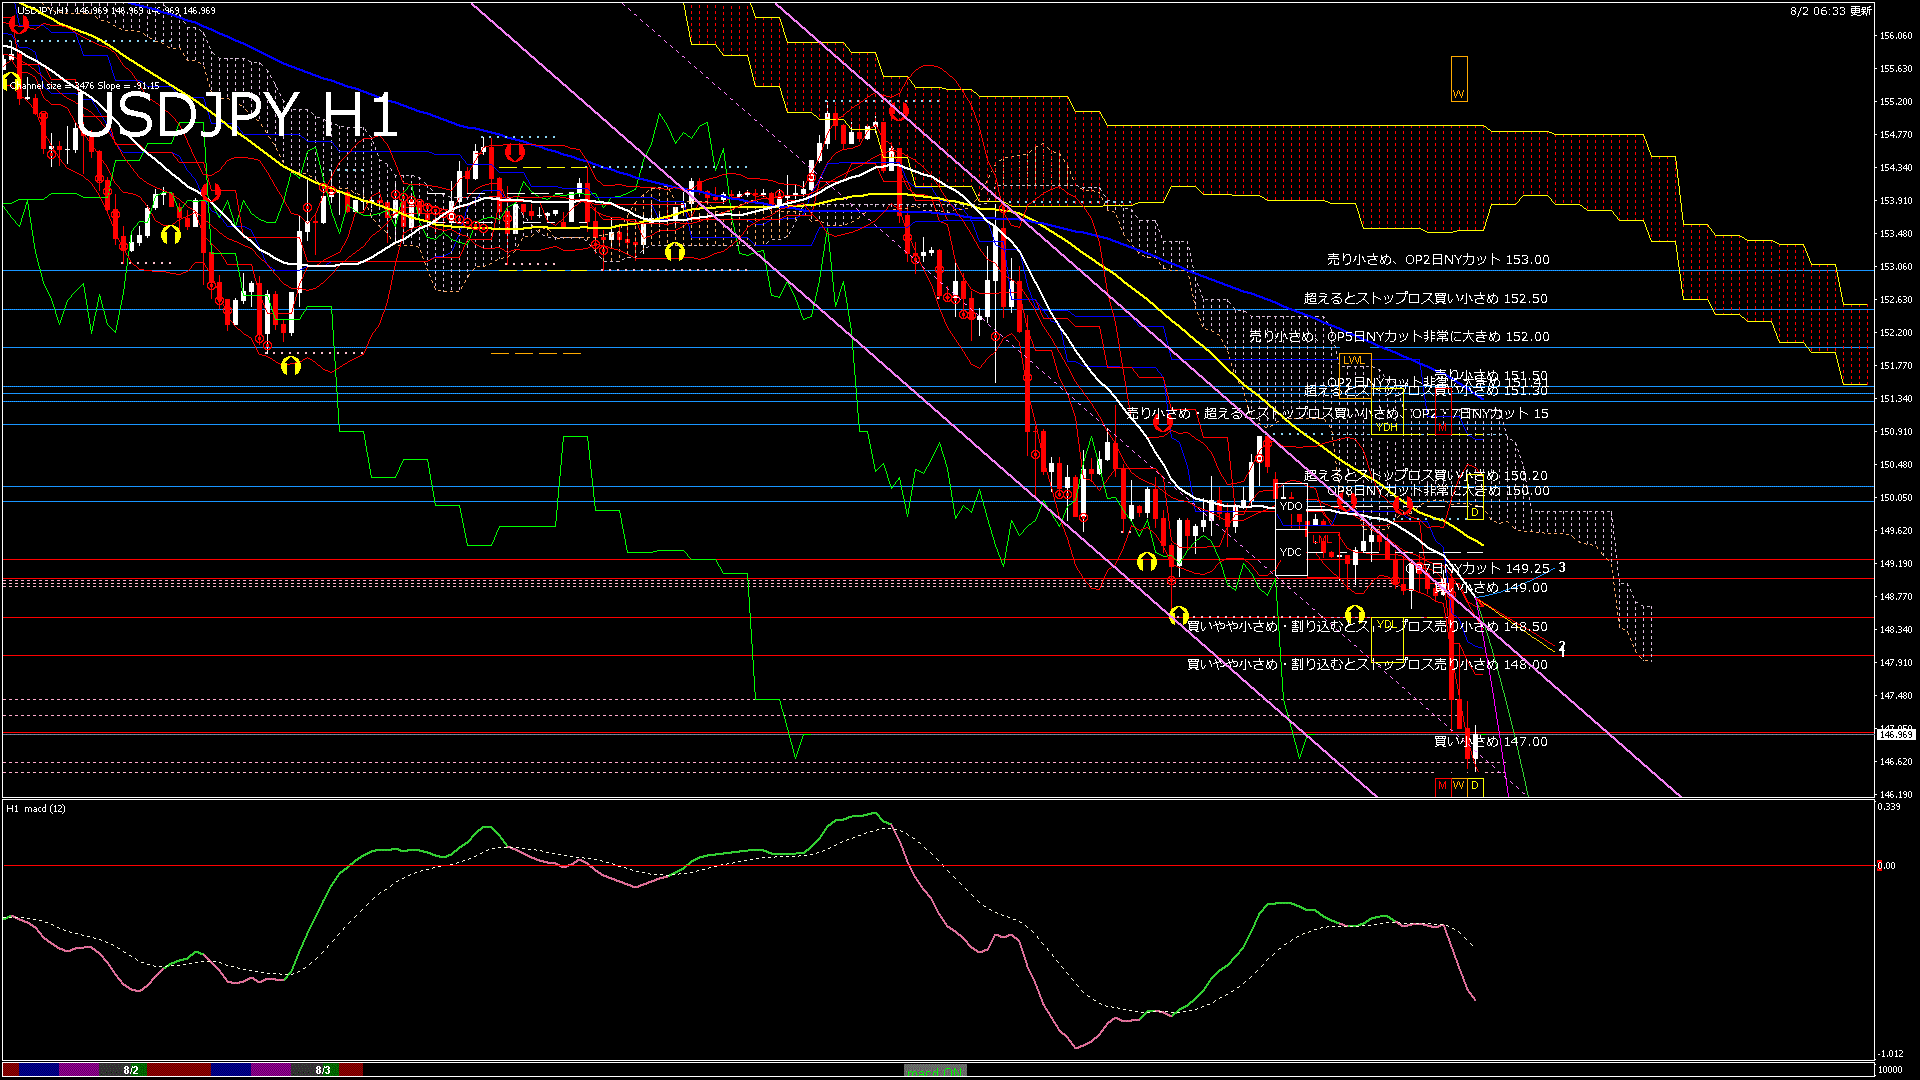This screenshot has width=1920, height=1080.
Task: Click wave number 3 next to 149.25
Action: (x=1562, y=568)
